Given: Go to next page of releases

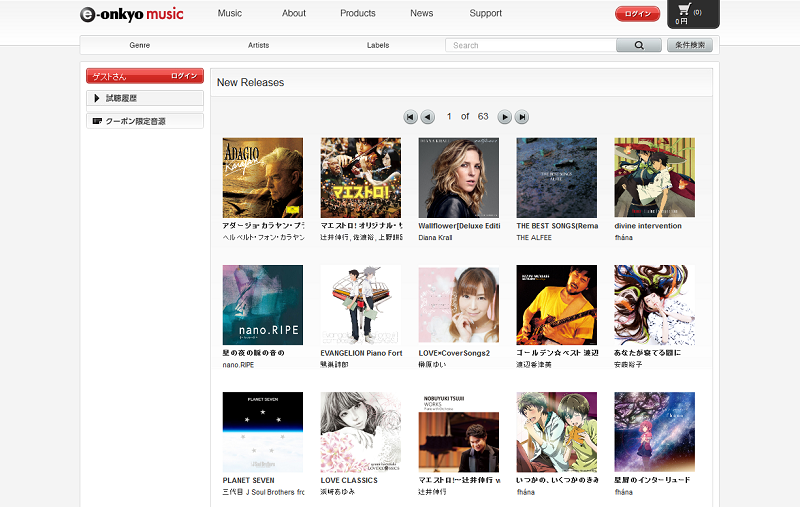Looking at the screenshot, I should (x=504, y=117).
